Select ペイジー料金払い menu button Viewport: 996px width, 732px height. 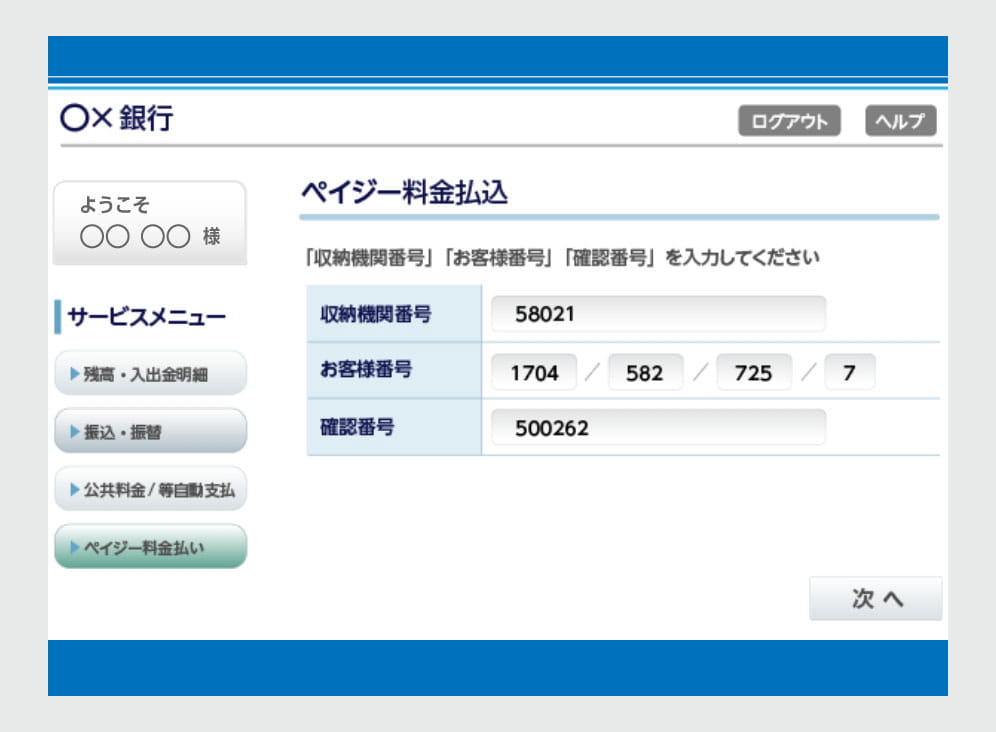point(150,547)
